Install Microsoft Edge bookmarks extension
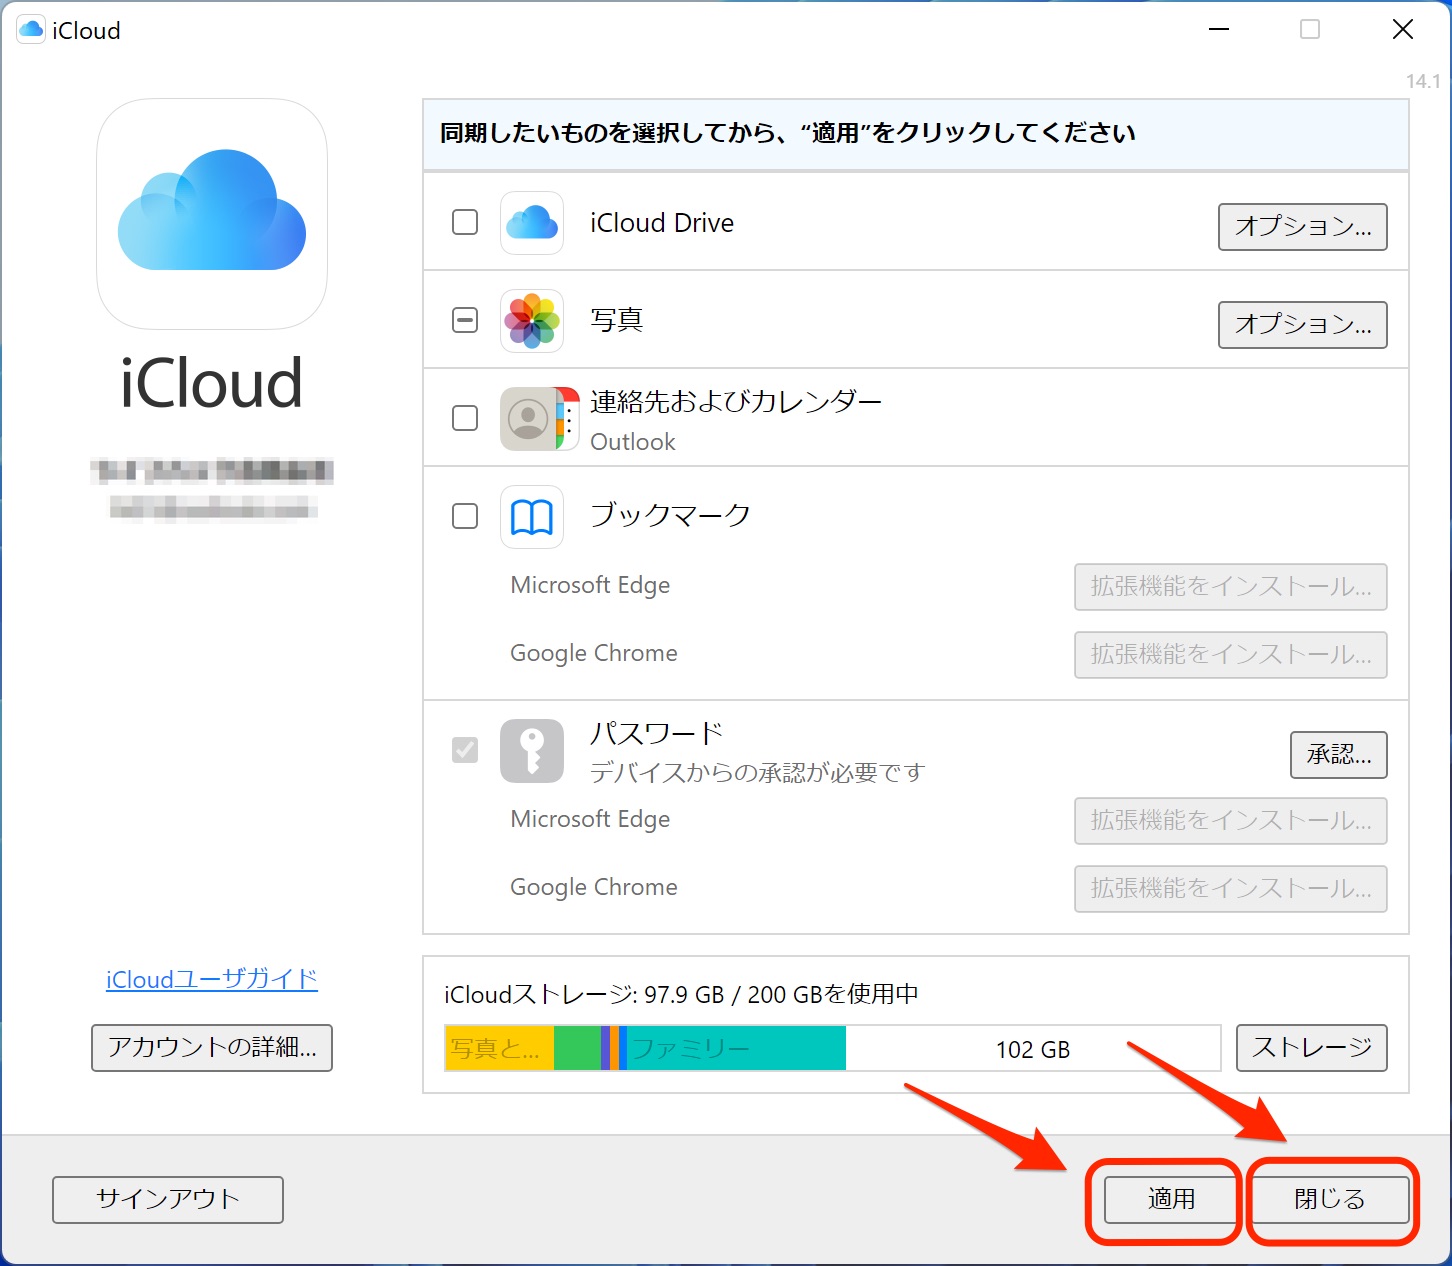 [1230, 587]
